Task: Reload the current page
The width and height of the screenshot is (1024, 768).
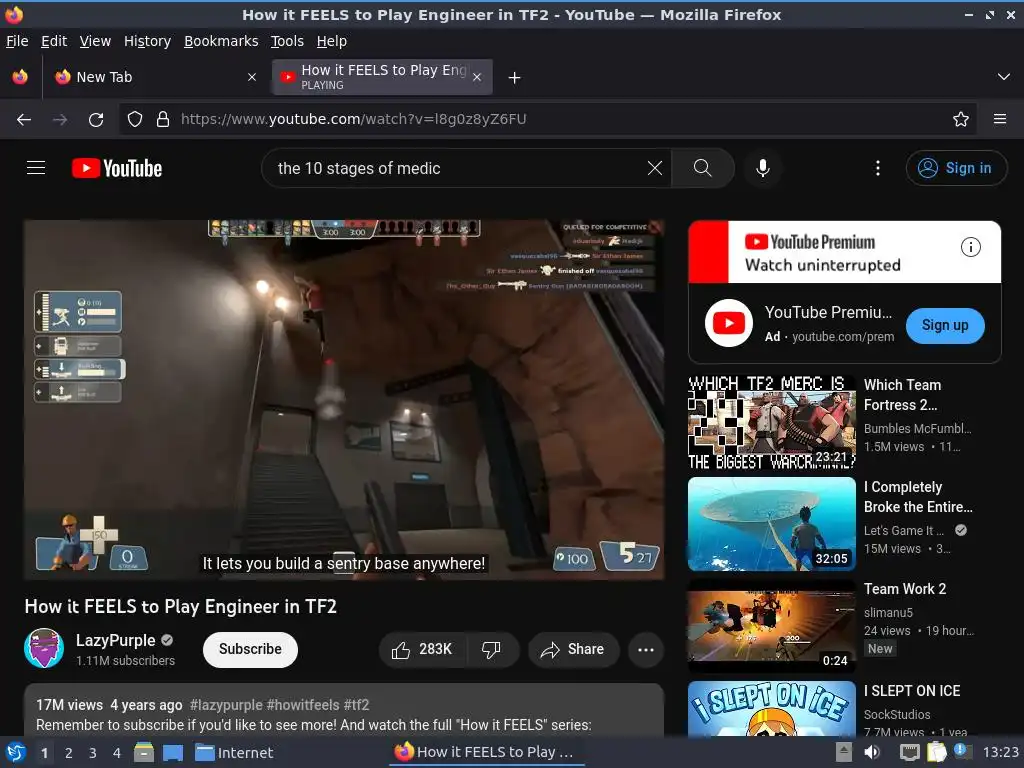Action: [96, 119]
